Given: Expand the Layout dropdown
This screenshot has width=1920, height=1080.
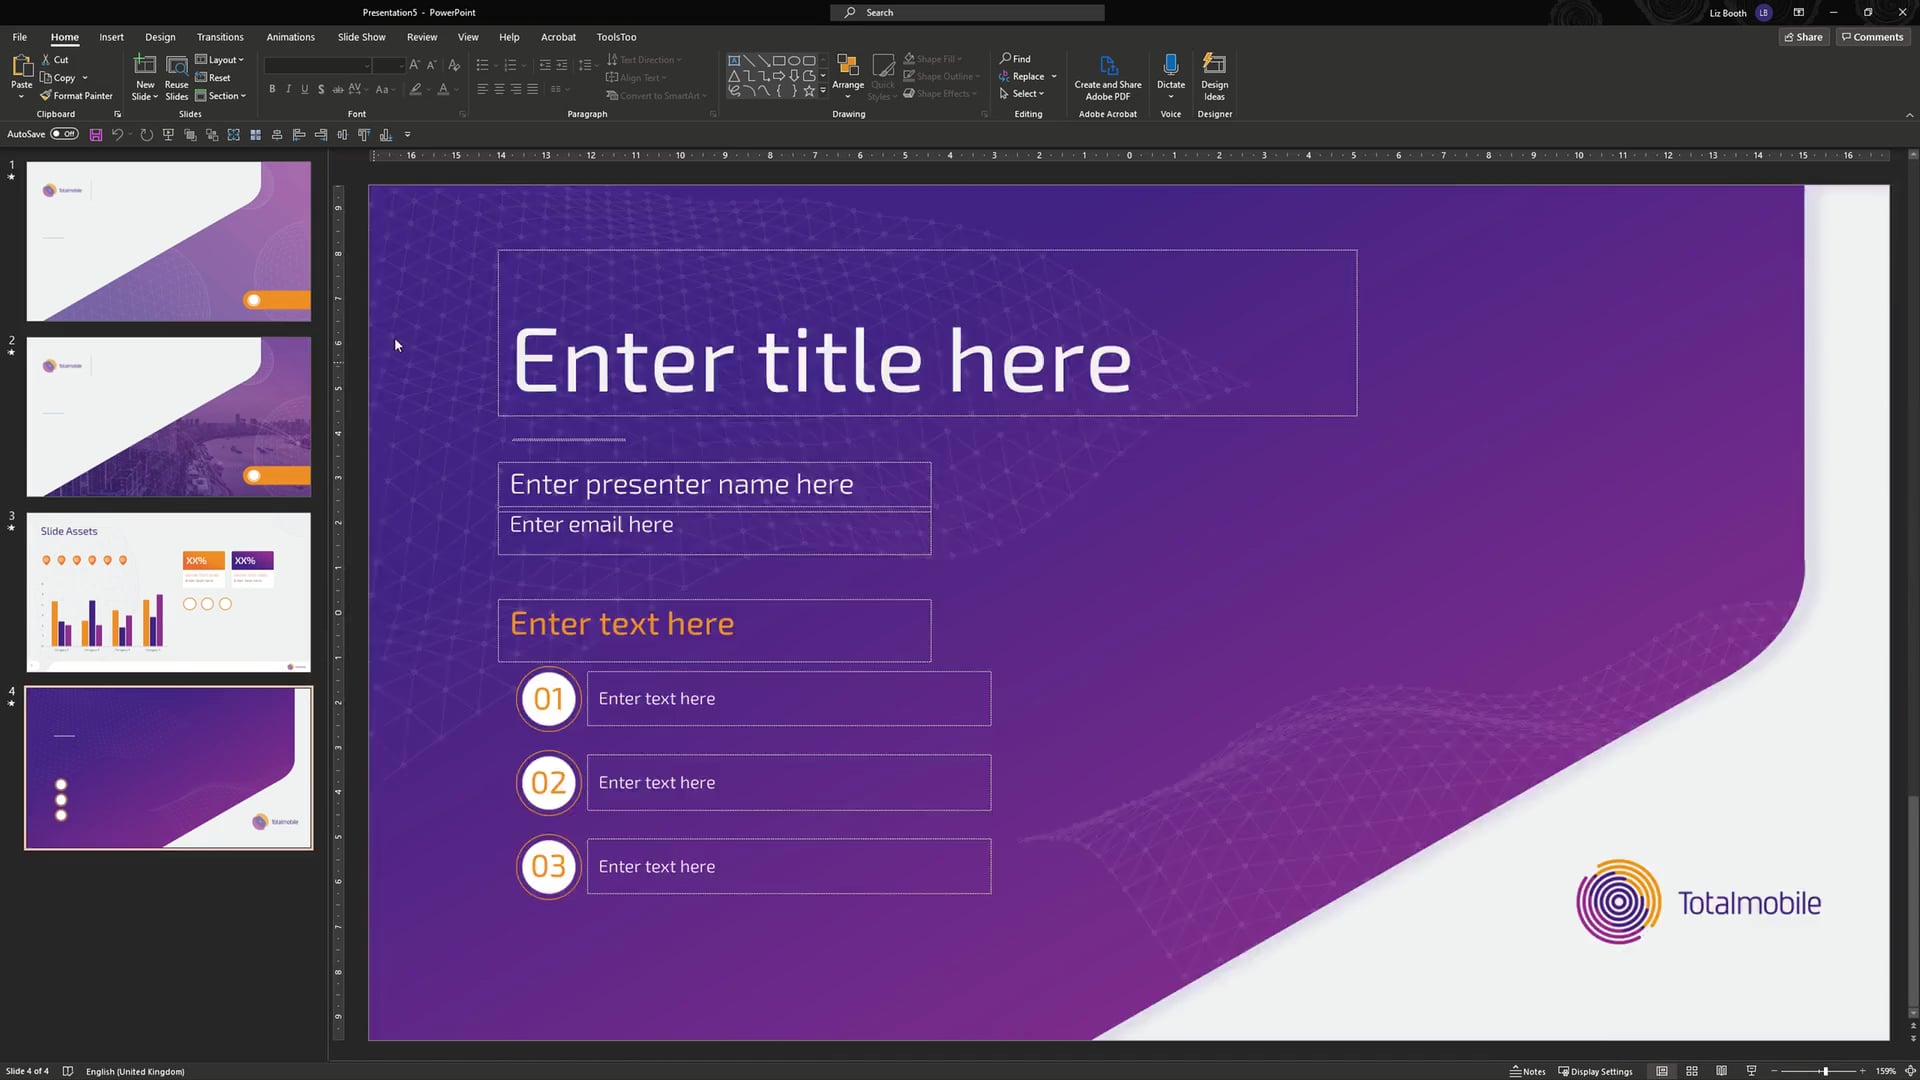Looking at the screenshot, I should (220, 60).
